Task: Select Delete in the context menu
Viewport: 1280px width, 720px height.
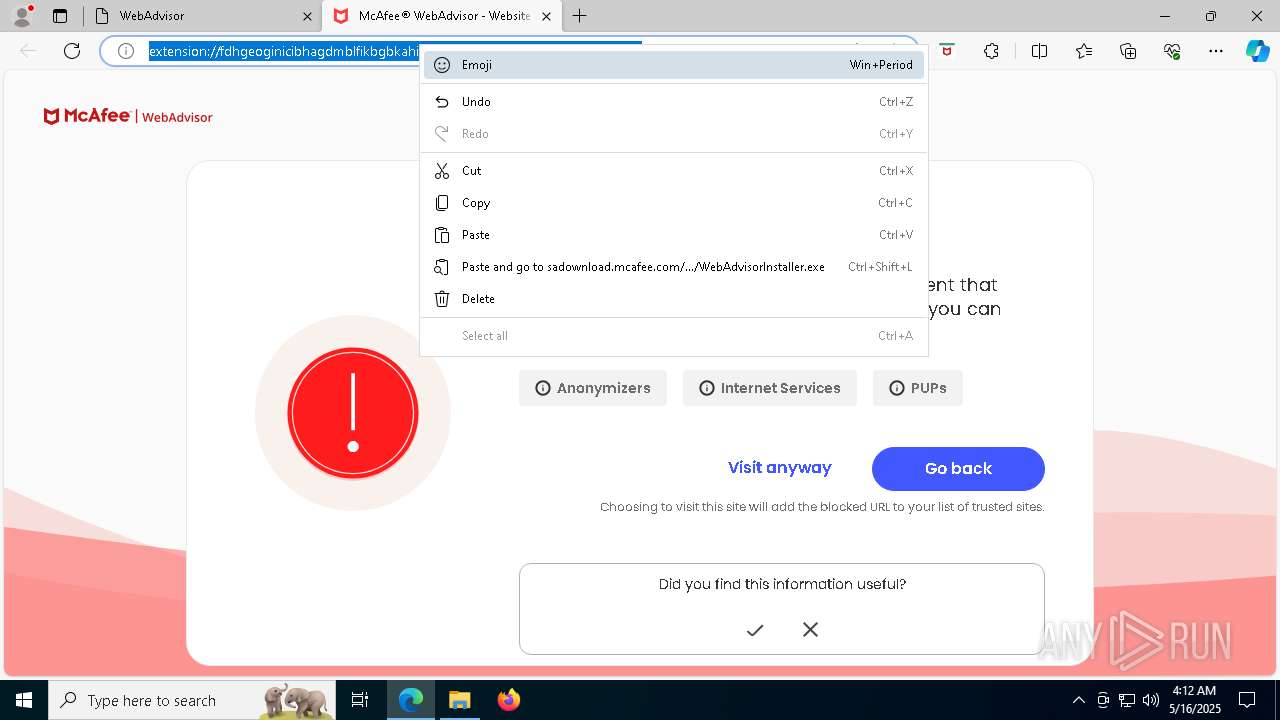Action: [673, 299]
